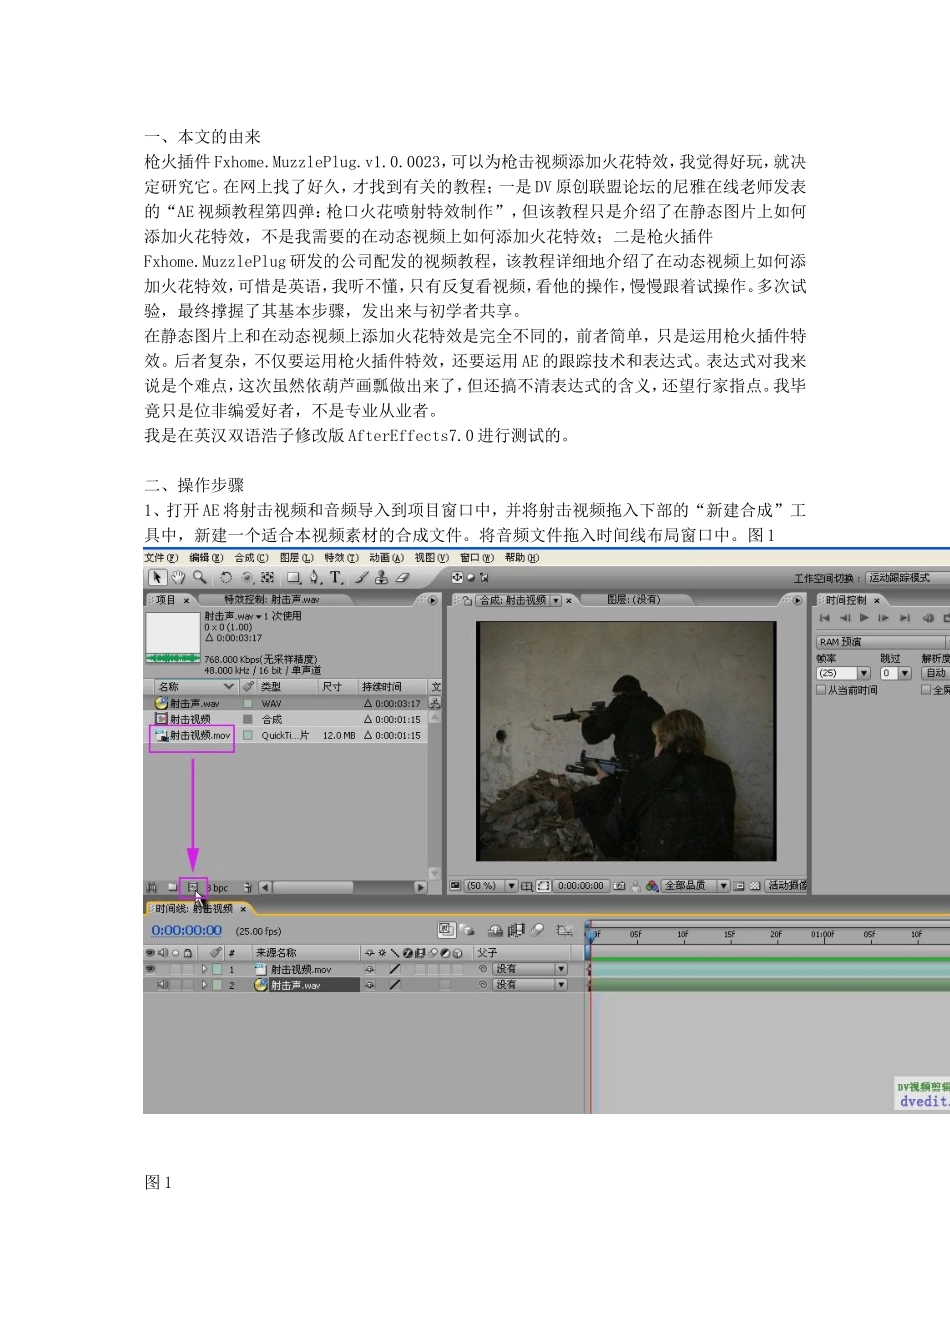Jump to last frame in time controls
The width and height of the screenshot is (950, 1344).
coord(905,618)
